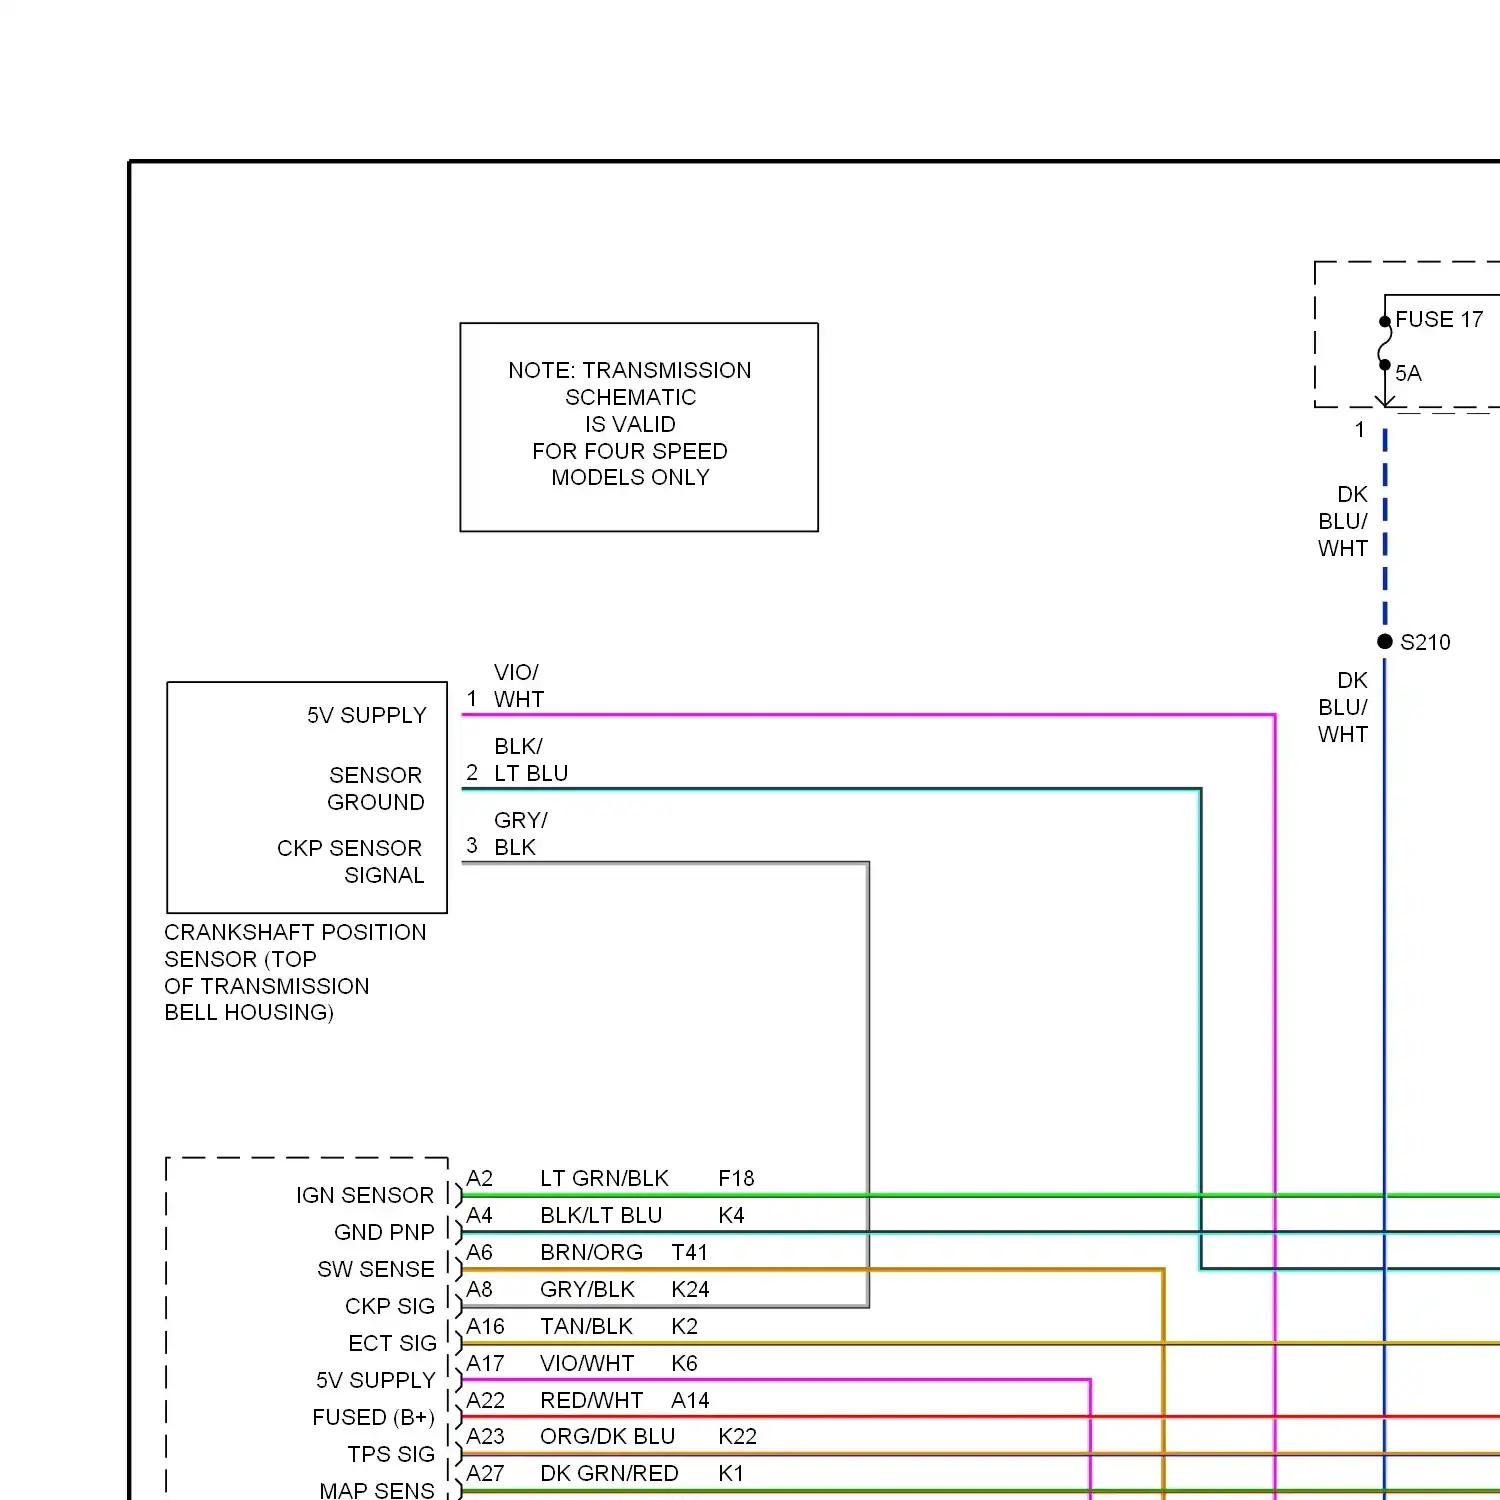Select the VIO/WHT wire at A17

(x=587, y=1363)
